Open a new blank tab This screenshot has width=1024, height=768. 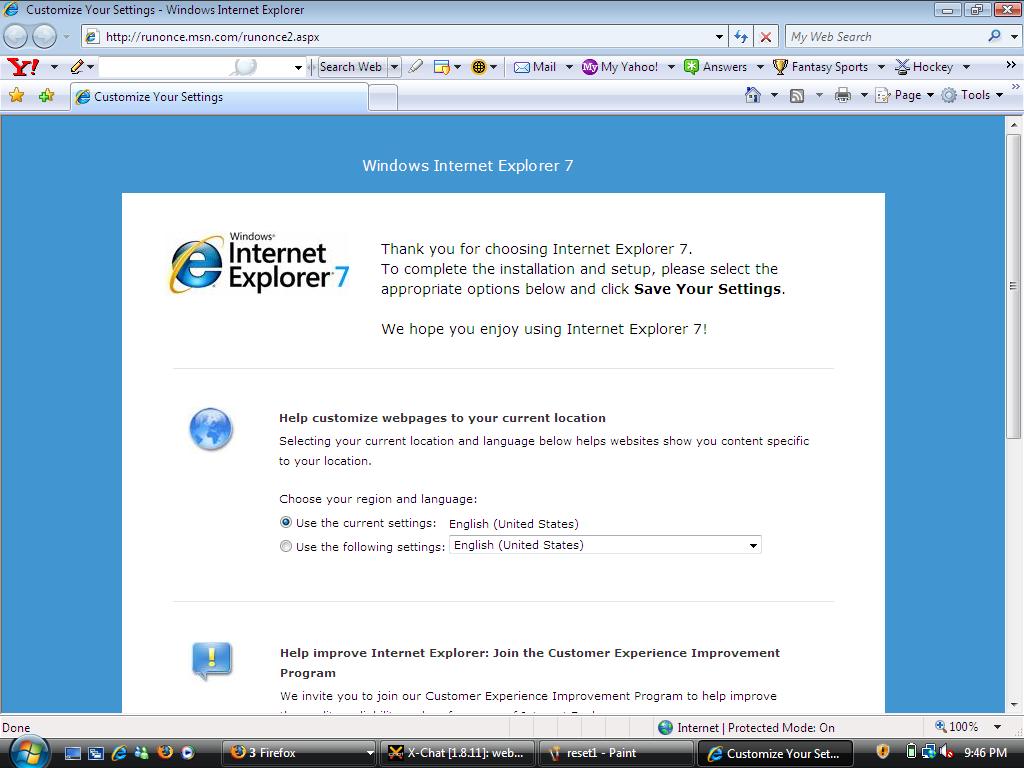point(383,97)
